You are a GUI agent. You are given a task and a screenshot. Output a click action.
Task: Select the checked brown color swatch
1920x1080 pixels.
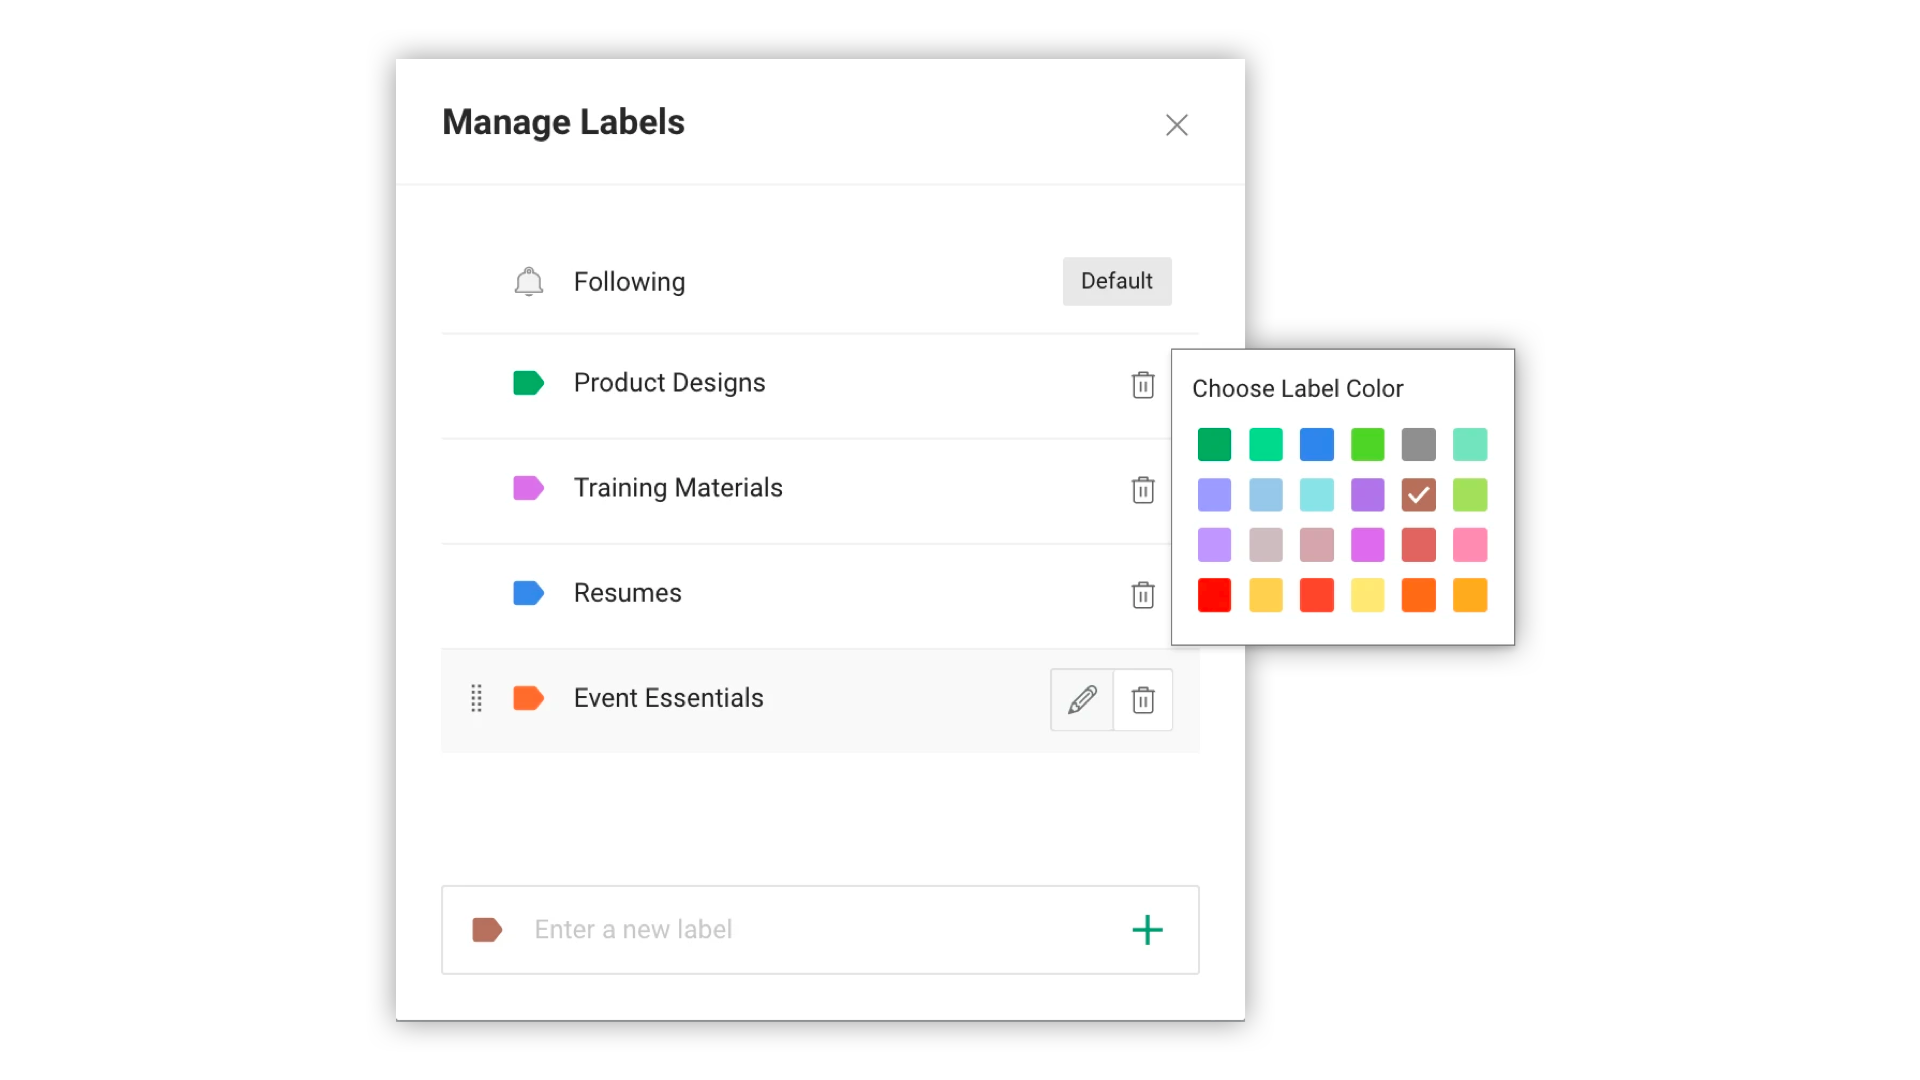click(1418, 495)
